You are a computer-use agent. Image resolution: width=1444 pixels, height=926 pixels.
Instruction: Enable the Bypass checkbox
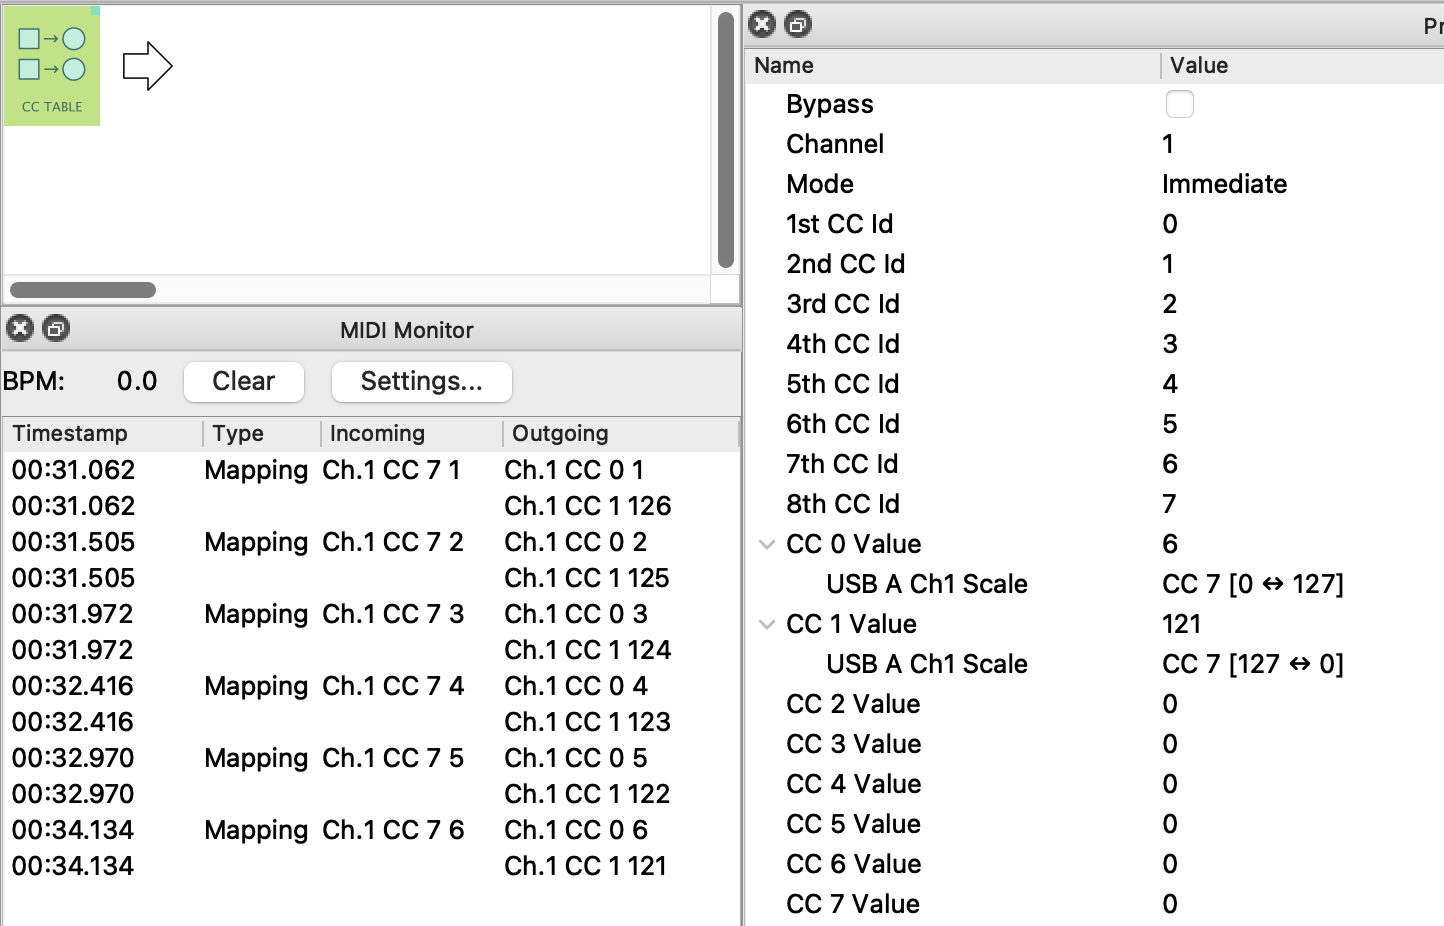[1179, 104]
